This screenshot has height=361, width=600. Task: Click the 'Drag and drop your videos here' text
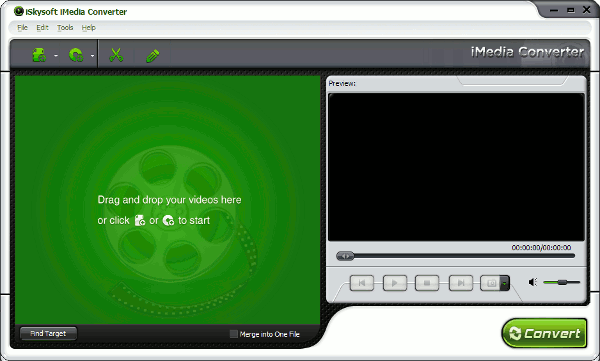point(170,200)
